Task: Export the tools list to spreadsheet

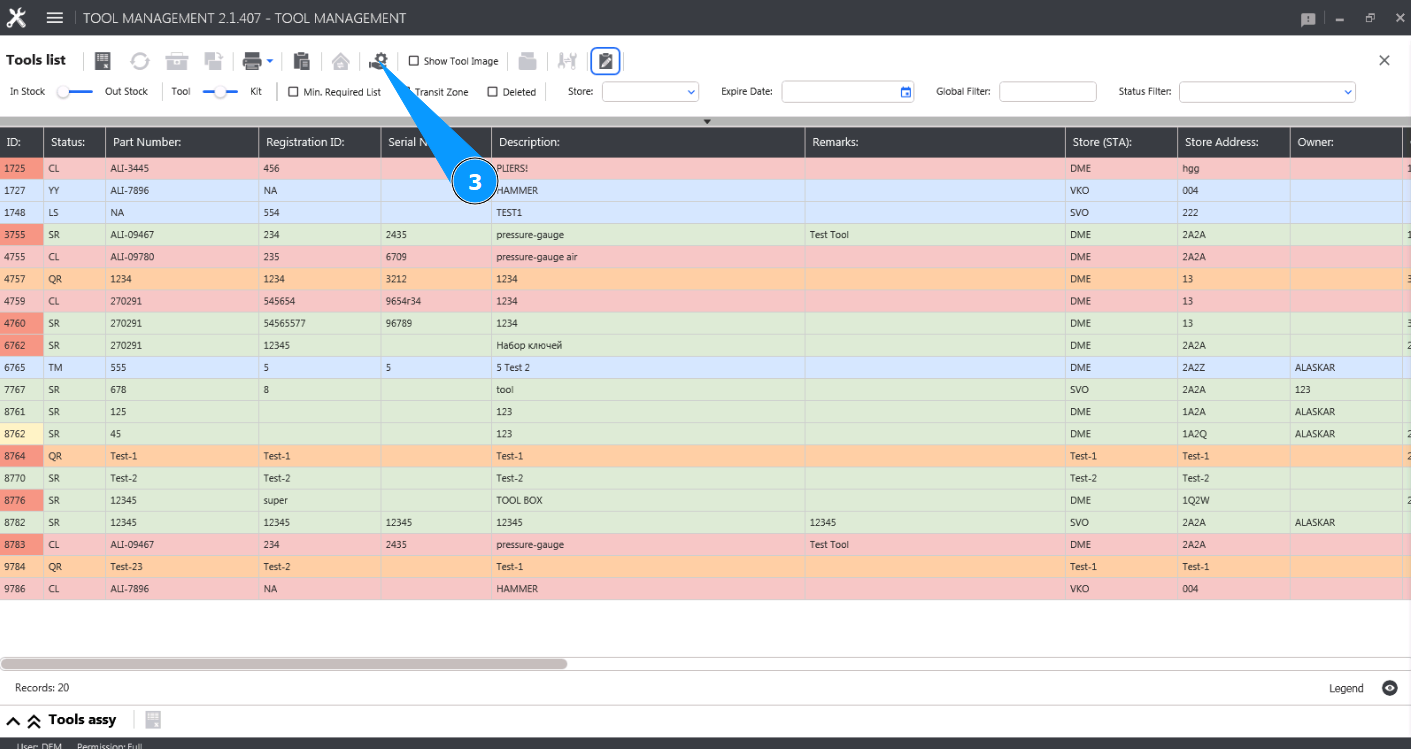Action: coord(103,61)
